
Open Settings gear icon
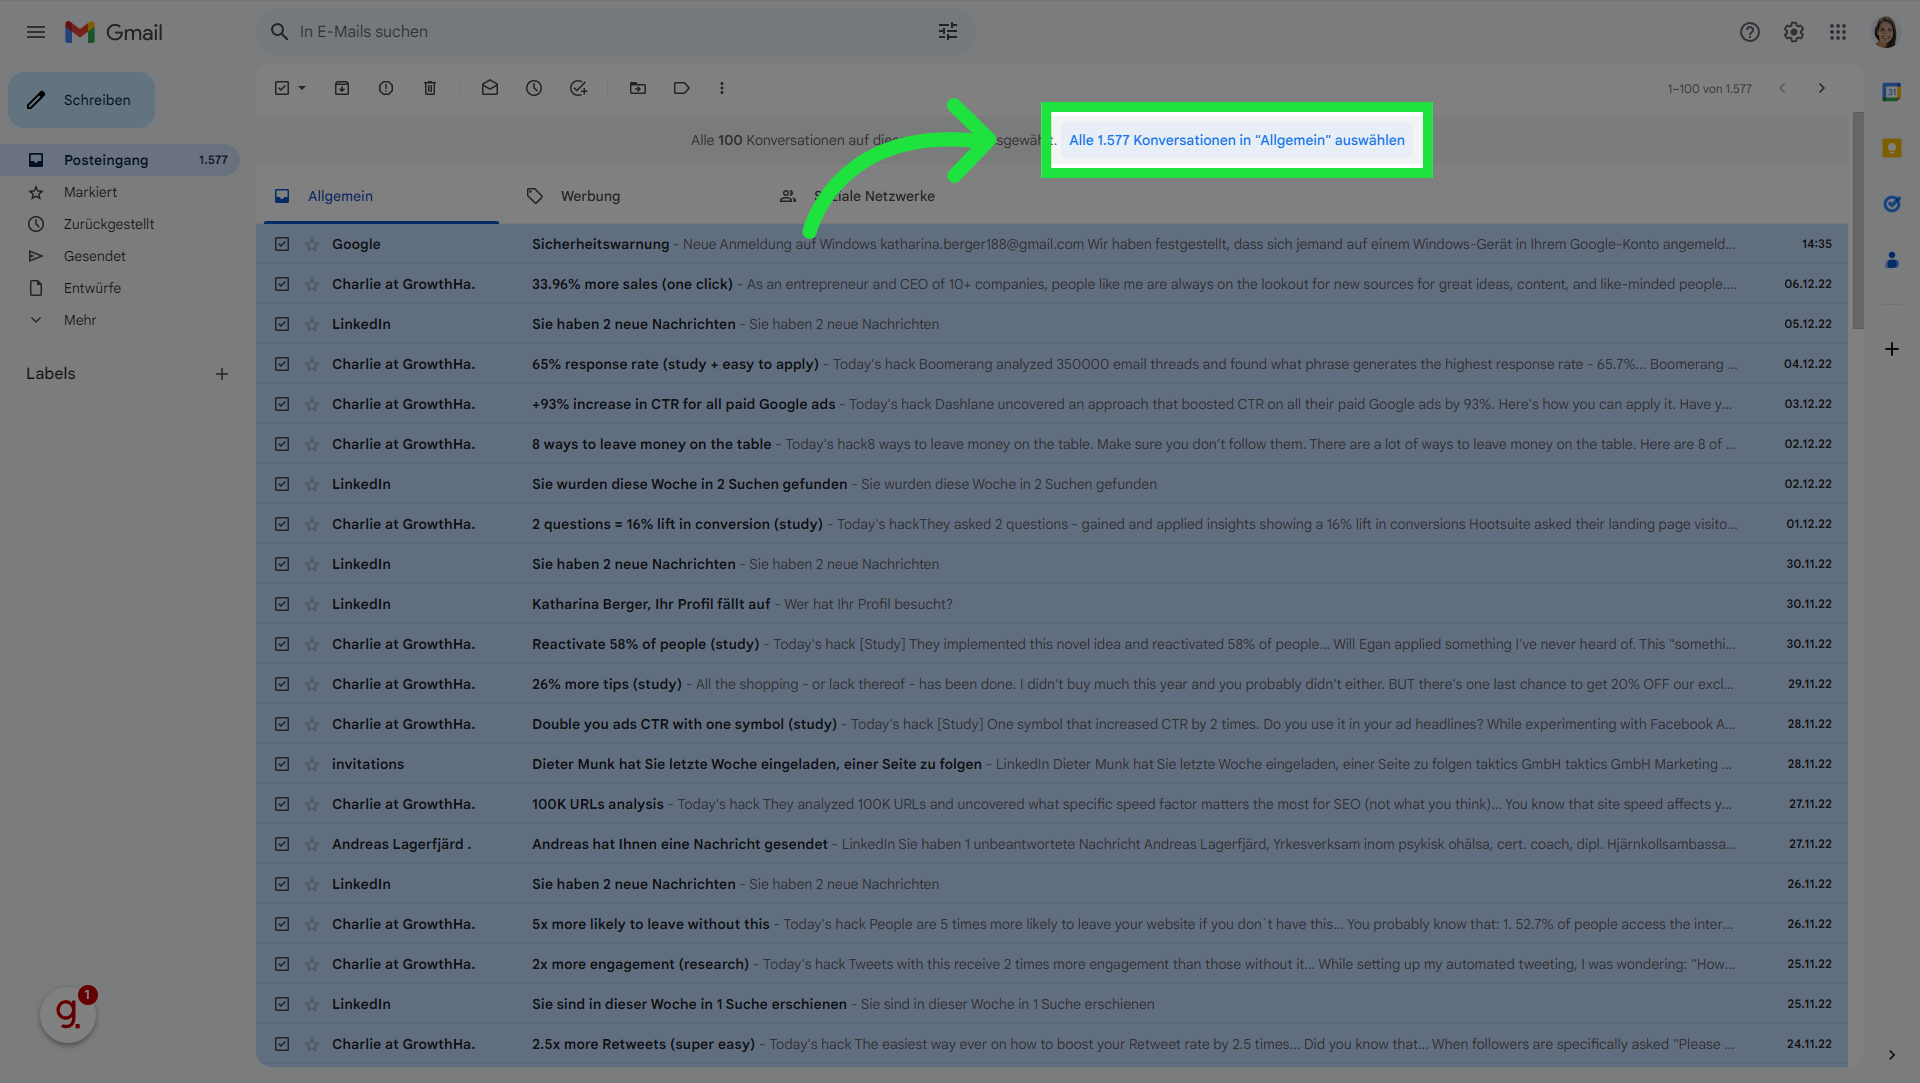coord(1794,32)
